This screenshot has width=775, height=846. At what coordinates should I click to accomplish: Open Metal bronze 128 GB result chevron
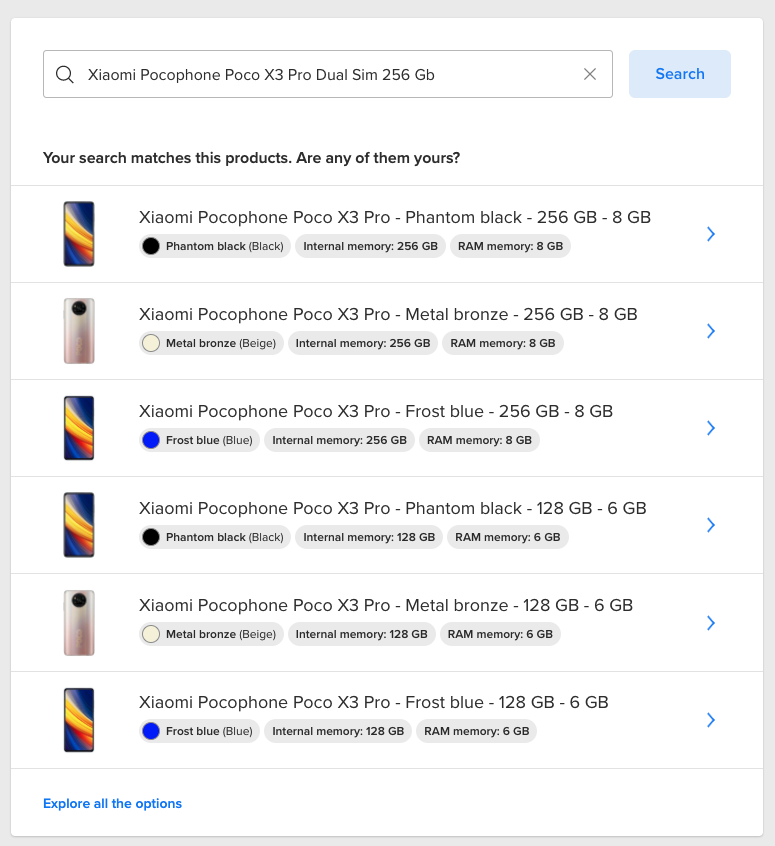point(711,623)
